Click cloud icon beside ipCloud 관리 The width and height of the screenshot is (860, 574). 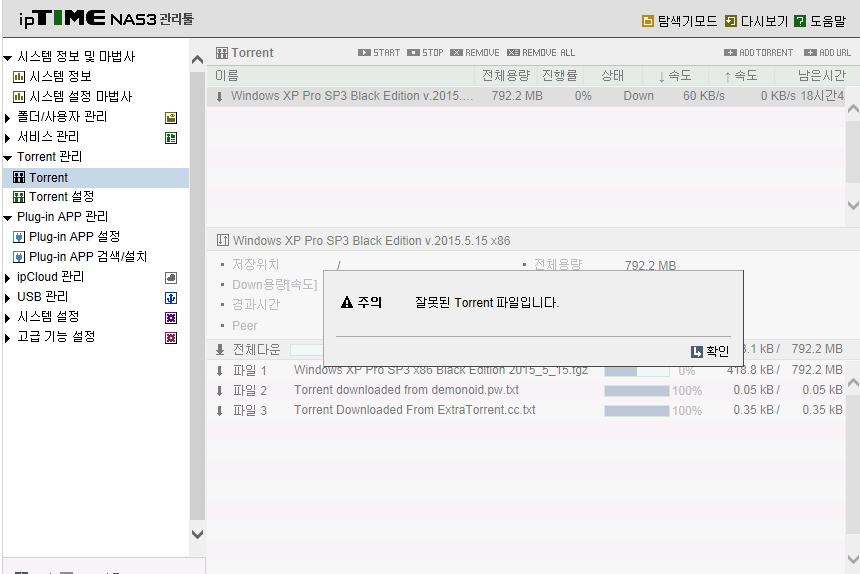point(171,278)
